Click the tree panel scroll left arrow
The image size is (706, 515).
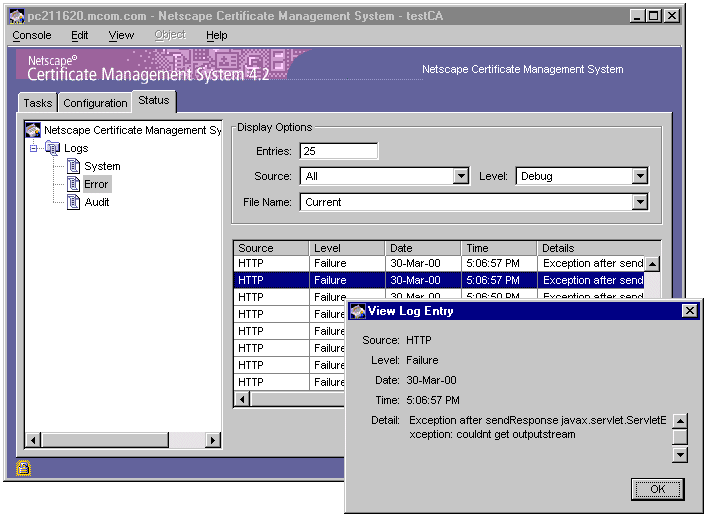tap(32, 440)
